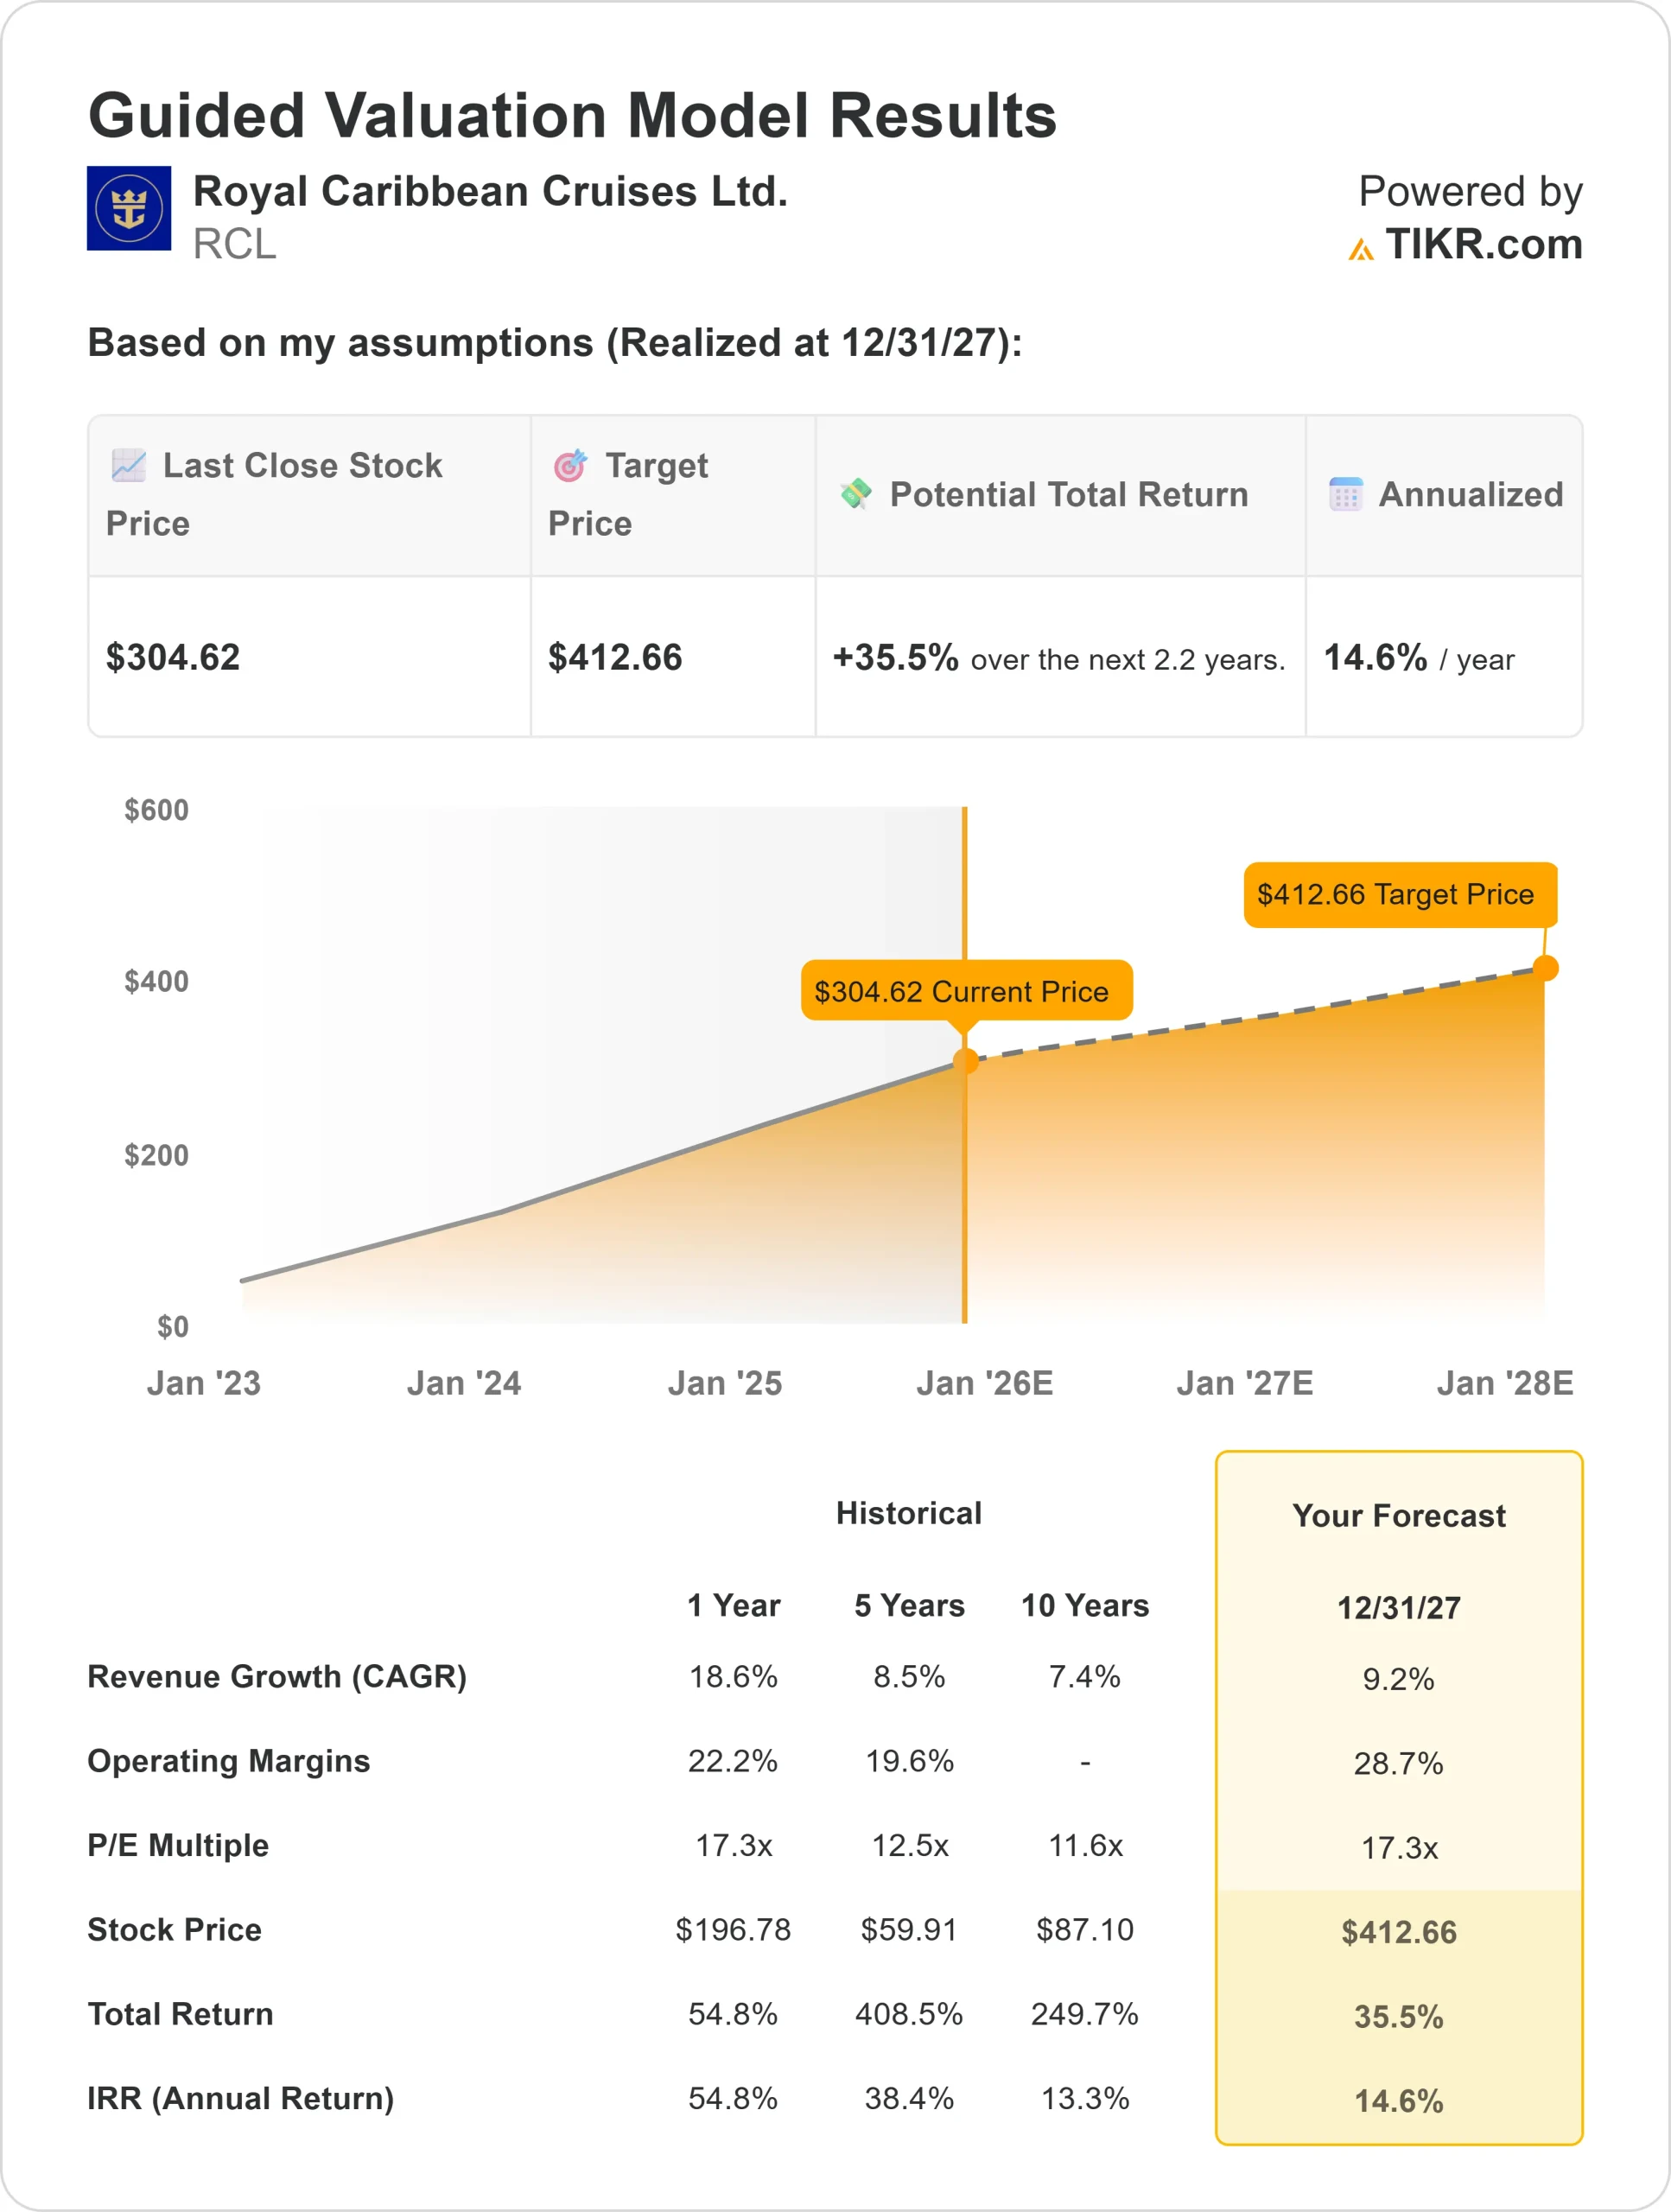Click the +35.5% potential total return value
Viewport: 1671px width, 2212px height.
(895, 657)
